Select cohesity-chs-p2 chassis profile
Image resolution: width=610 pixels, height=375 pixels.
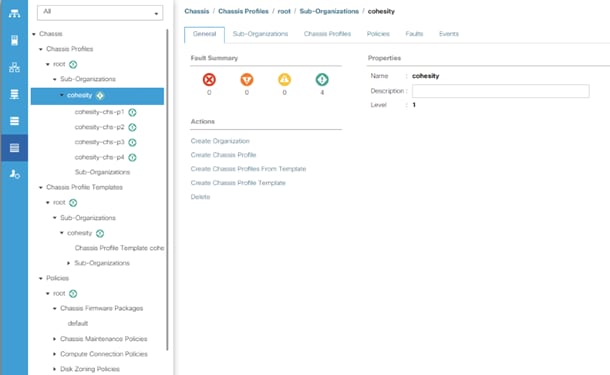coord(99,127)
